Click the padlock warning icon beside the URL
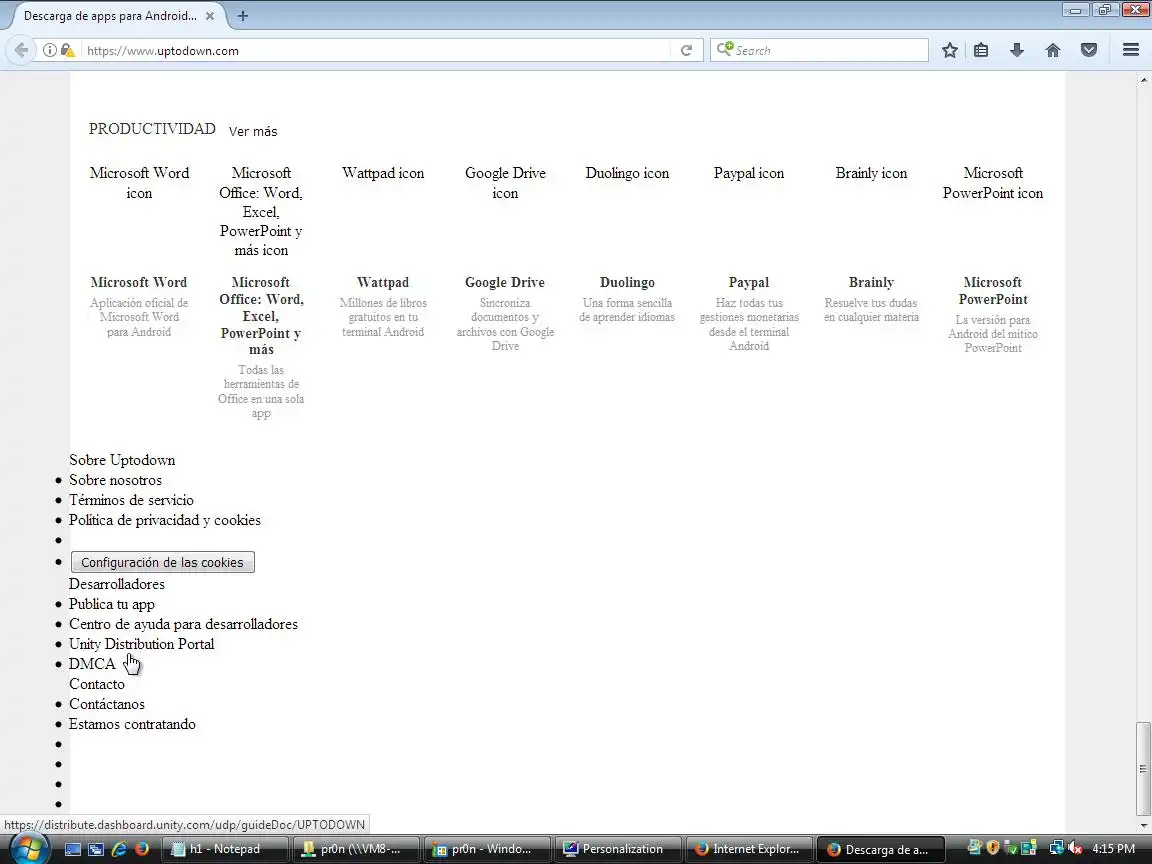 click(67, 50)
